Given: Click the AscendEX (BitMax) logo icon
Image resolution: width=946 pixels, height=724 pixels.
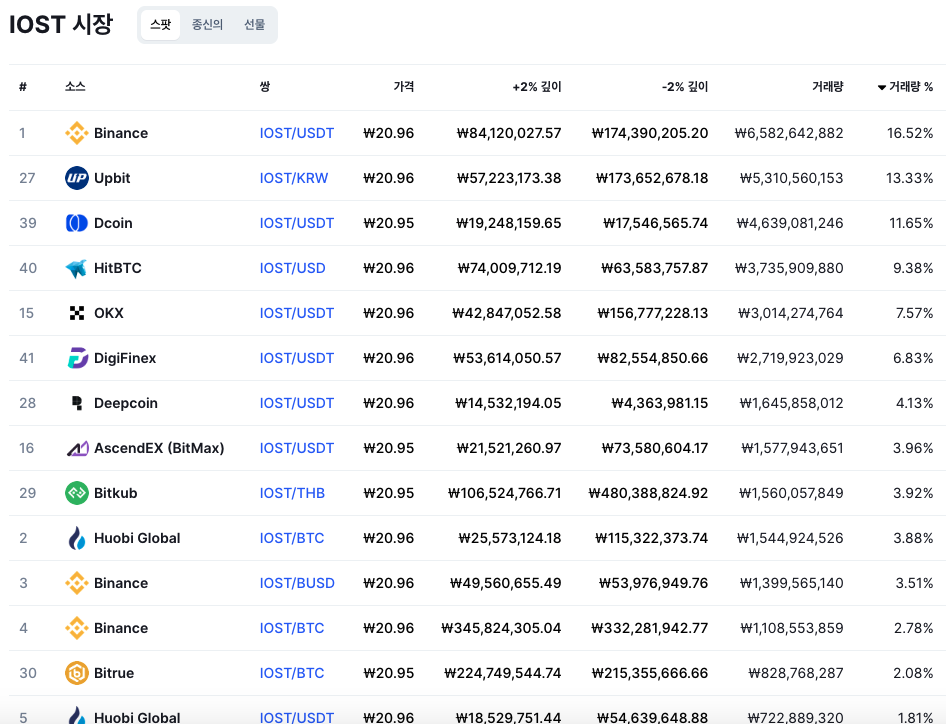Looking at the screenshot, I should click(77, 448).
